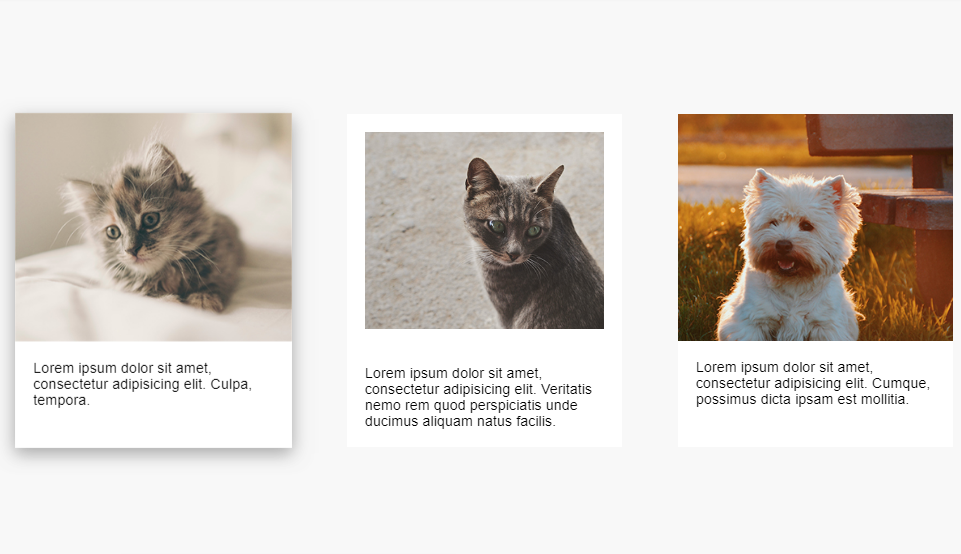
Task: Click the line "ducimus aliquam natus facilis."
Action: (x=460, y=421)
